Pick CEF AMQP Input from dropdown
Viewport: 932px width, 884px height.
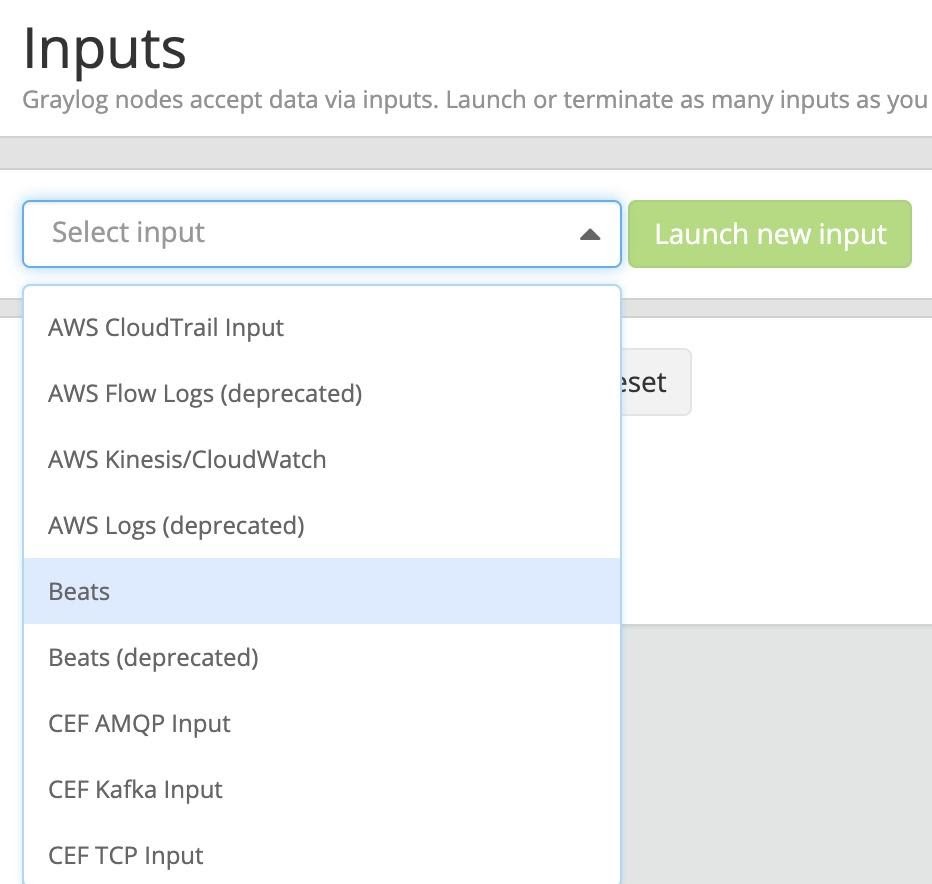coord(139,724)
